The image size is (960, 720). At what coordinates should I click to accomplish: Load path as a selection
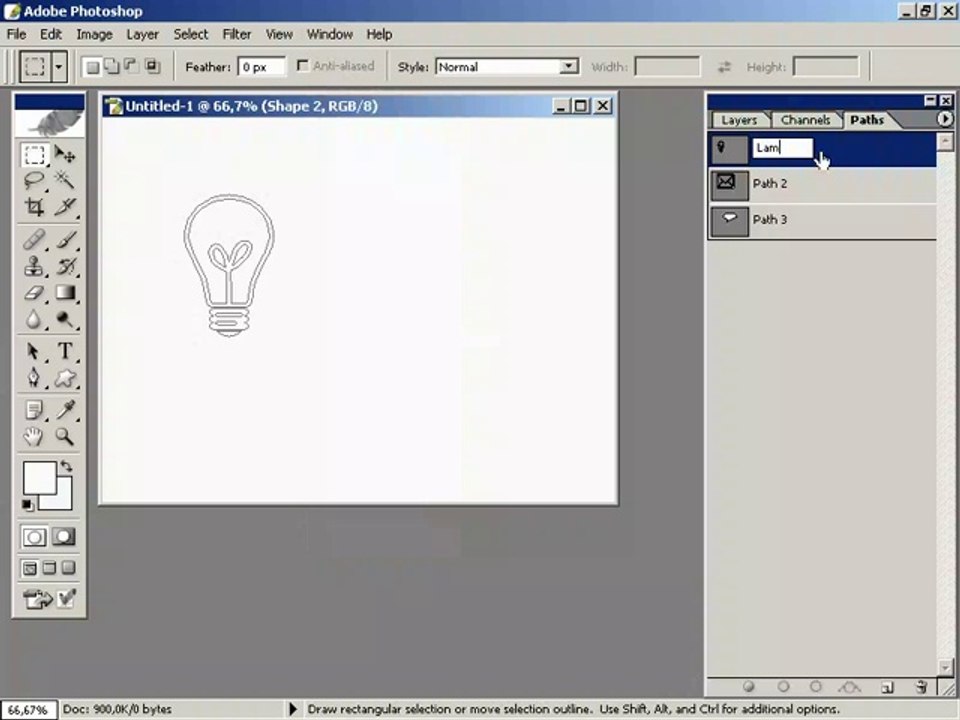[816, 687]
